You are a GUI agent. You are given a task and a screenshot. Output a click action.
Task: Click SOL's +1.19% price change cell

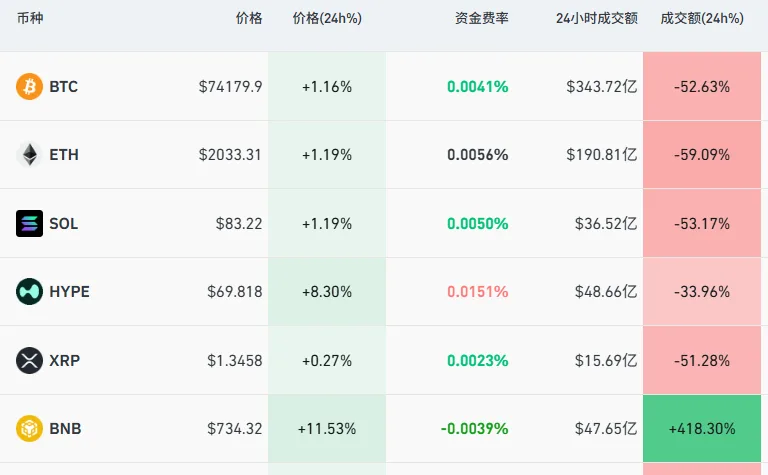point(327,223)
